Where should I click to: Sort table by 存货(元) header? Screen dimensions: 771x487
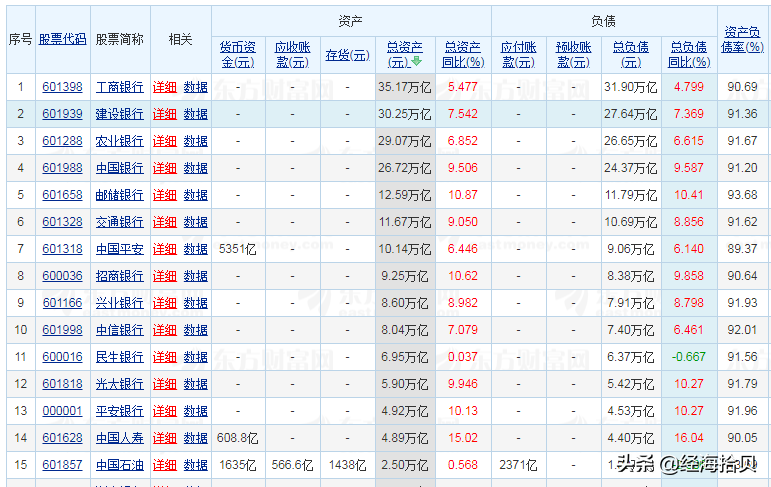point(348,55)
